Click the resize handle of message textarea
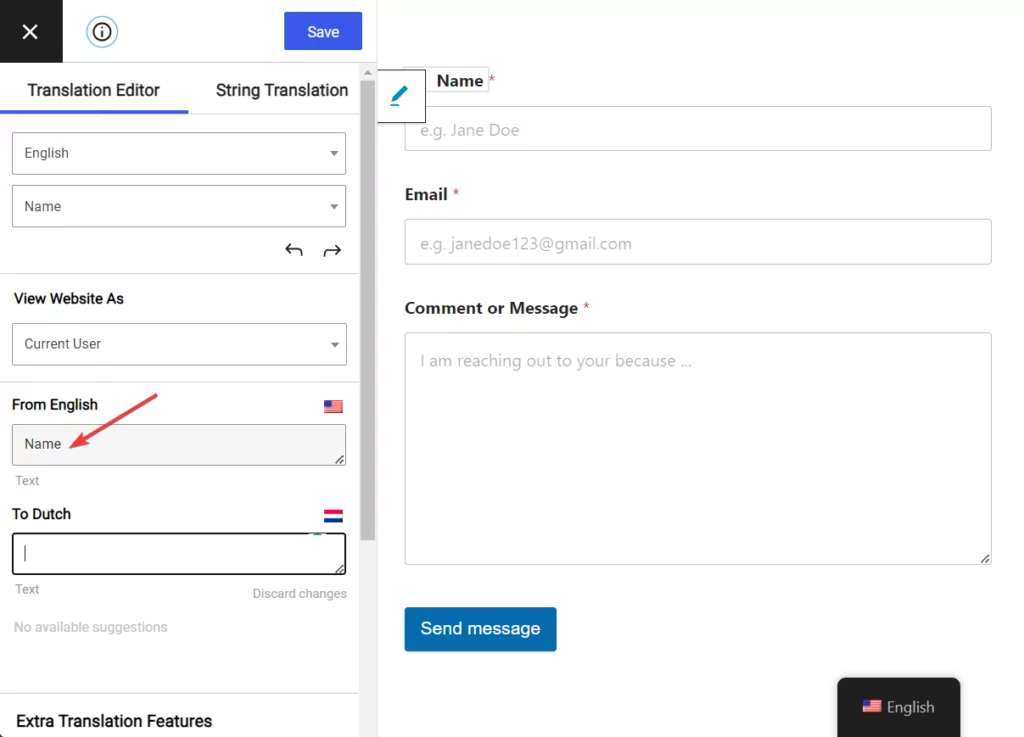 click(x=985, y=558)
